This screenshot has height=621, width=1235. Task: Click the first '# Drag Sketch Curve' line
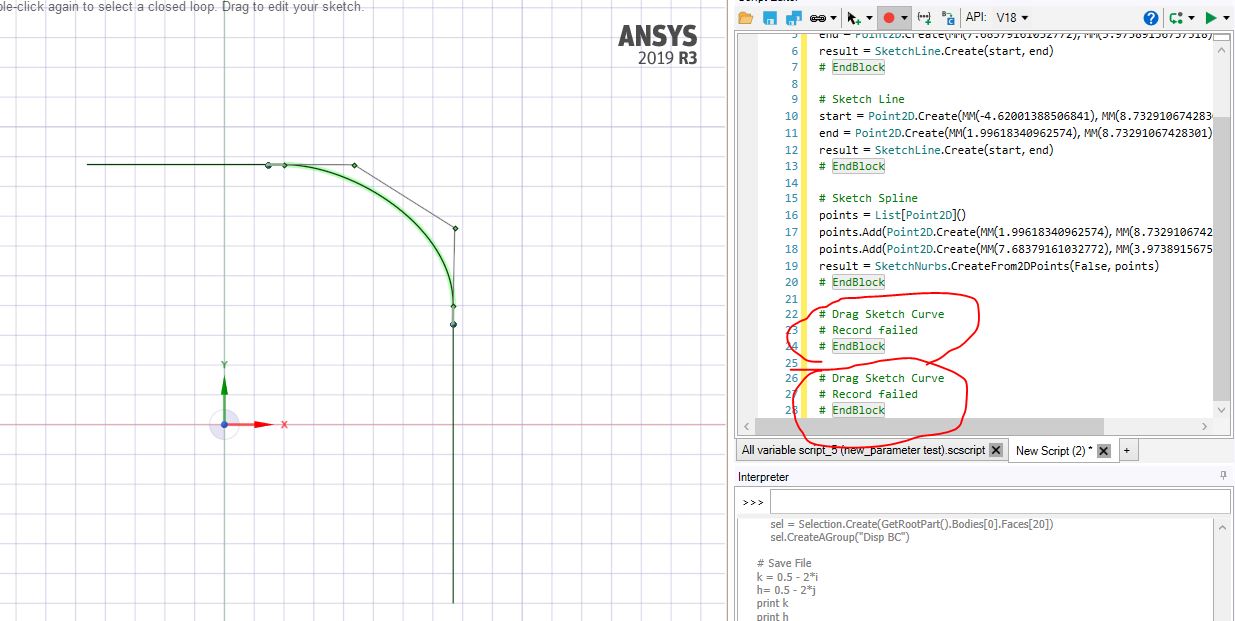click(x=881, y=314)
